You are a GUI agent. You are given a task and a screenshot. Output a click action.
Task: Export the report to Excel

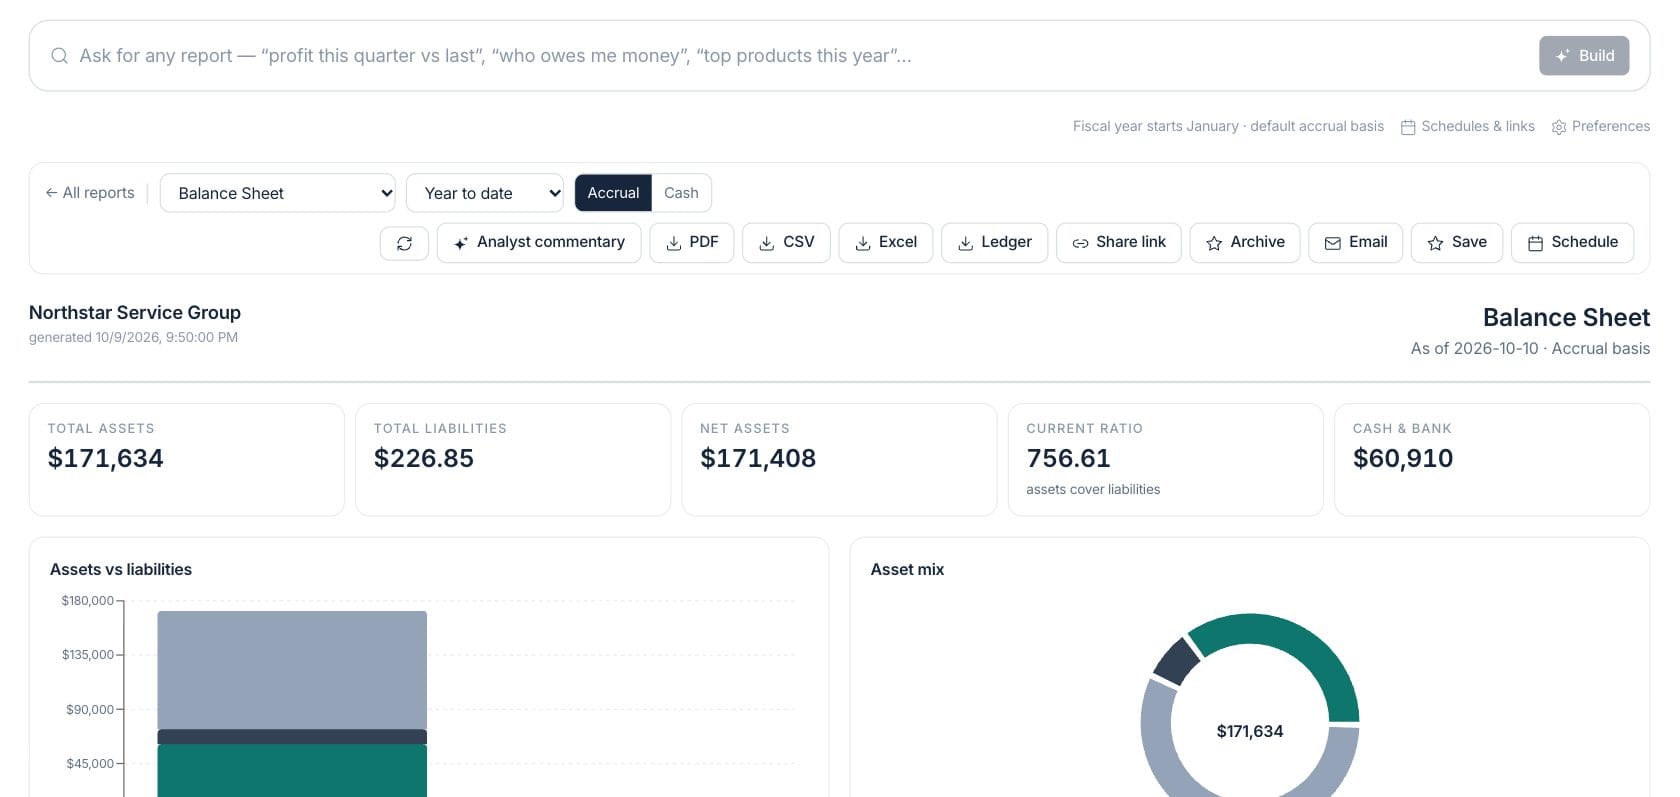(x=886, y=243)
